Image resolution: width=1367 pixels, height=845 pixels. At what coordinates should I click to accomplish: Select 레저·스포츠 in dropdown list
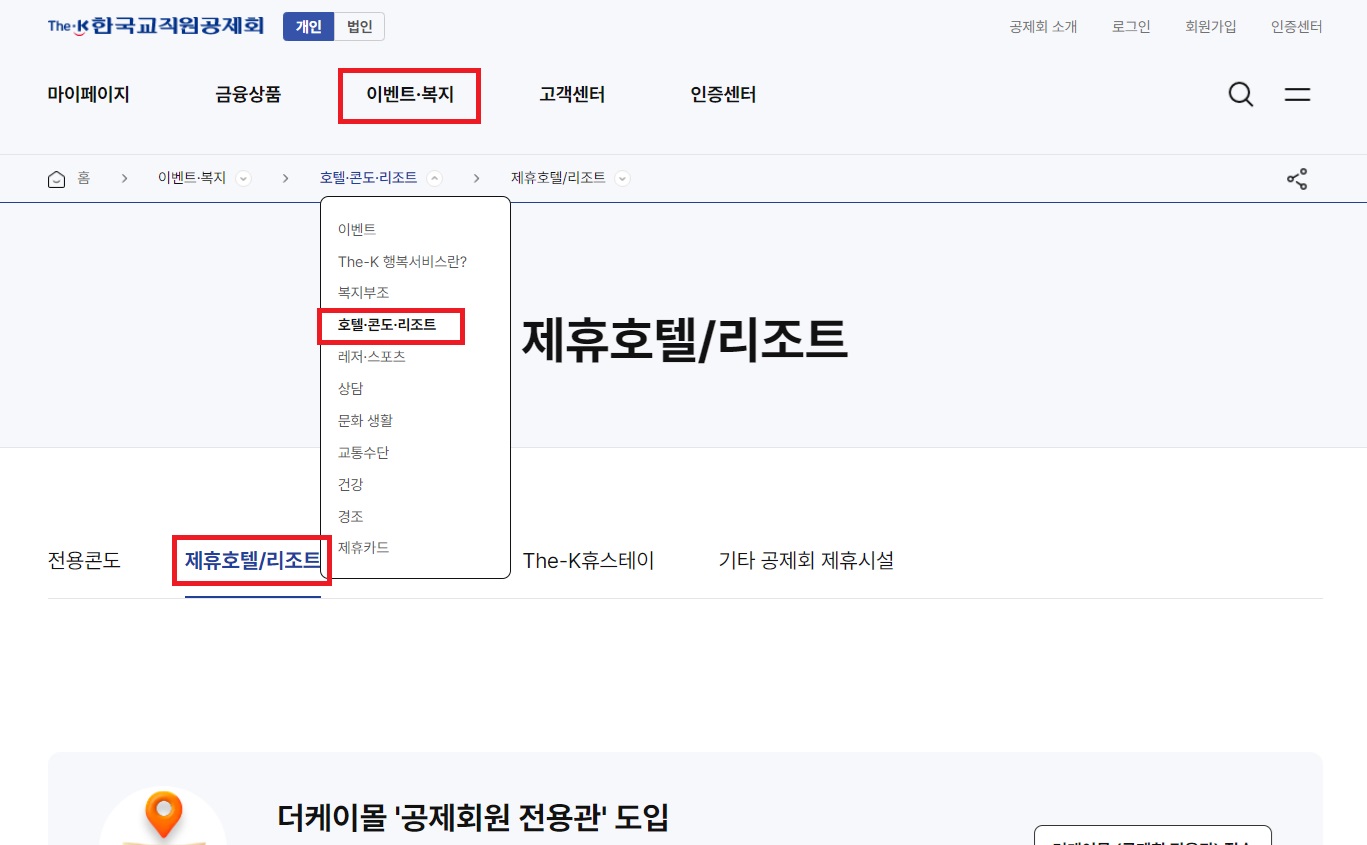point(371,357)
